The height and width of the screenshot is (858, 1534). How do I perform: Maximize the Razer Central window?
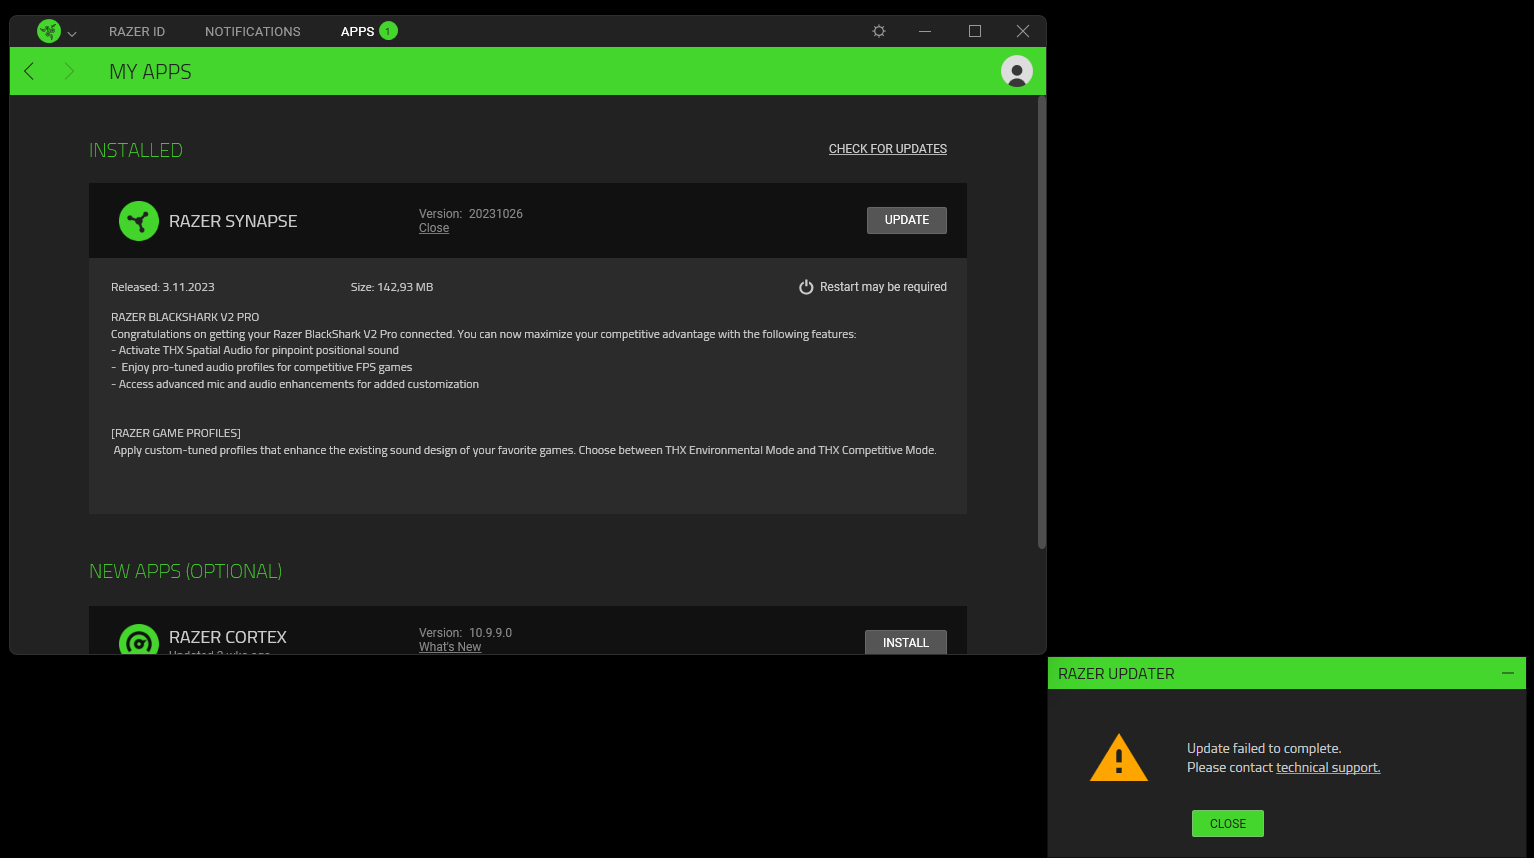[x=975, y=31]
